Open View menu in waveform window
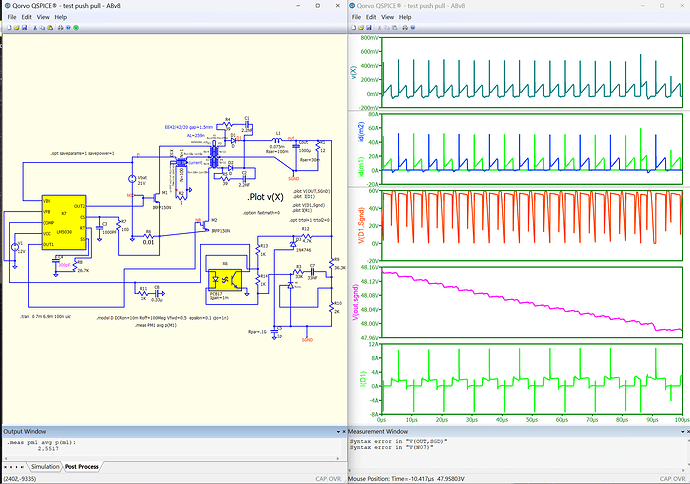This screenshot has height=484, width=690. pyautogui.click(x=387, y=17)
